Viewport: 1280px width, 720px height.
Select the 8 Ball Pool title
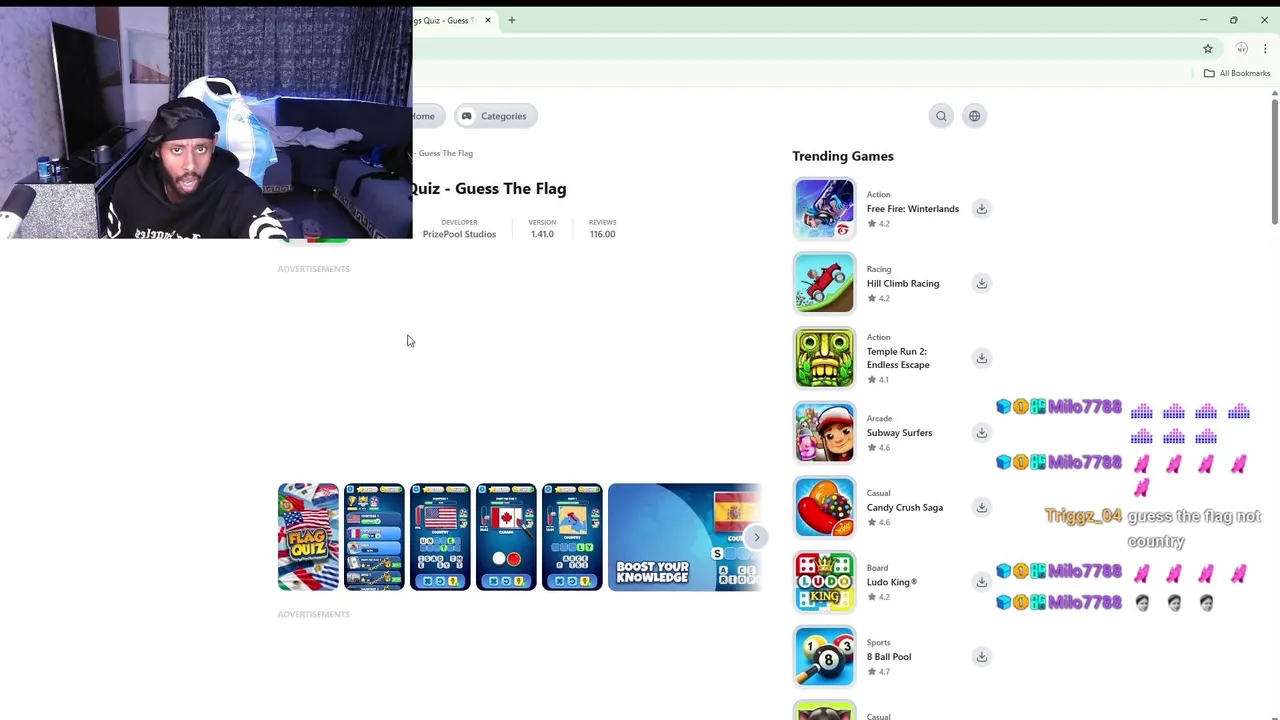(x=889, y=657)
